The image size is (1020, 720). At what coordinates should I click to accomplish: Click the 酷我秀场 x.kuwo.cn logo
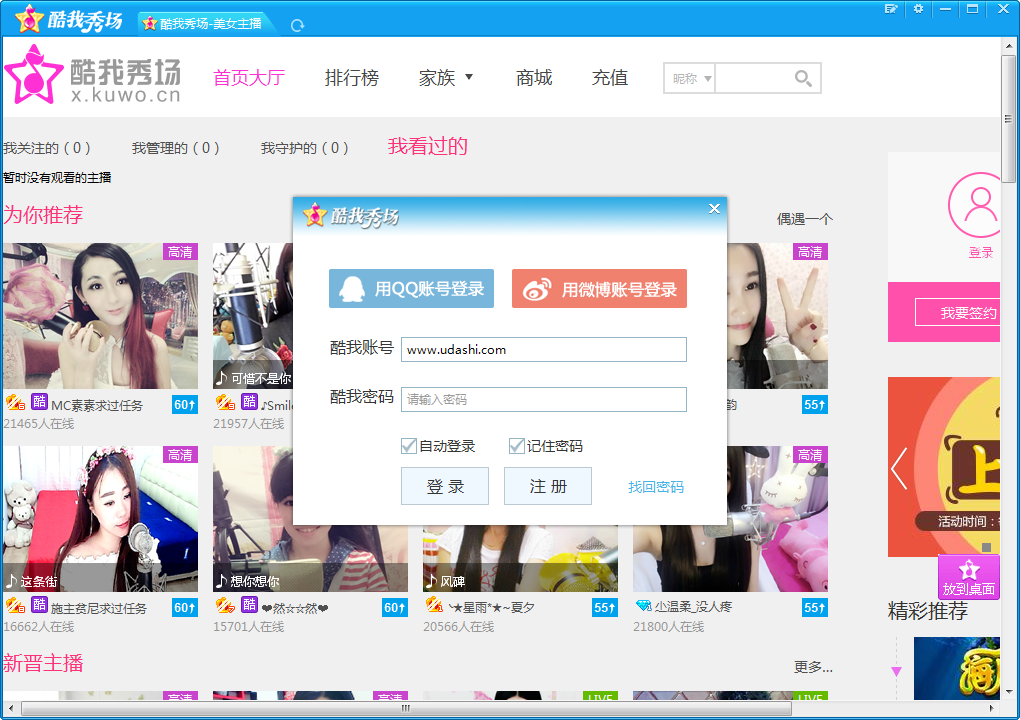pos(92,75)
